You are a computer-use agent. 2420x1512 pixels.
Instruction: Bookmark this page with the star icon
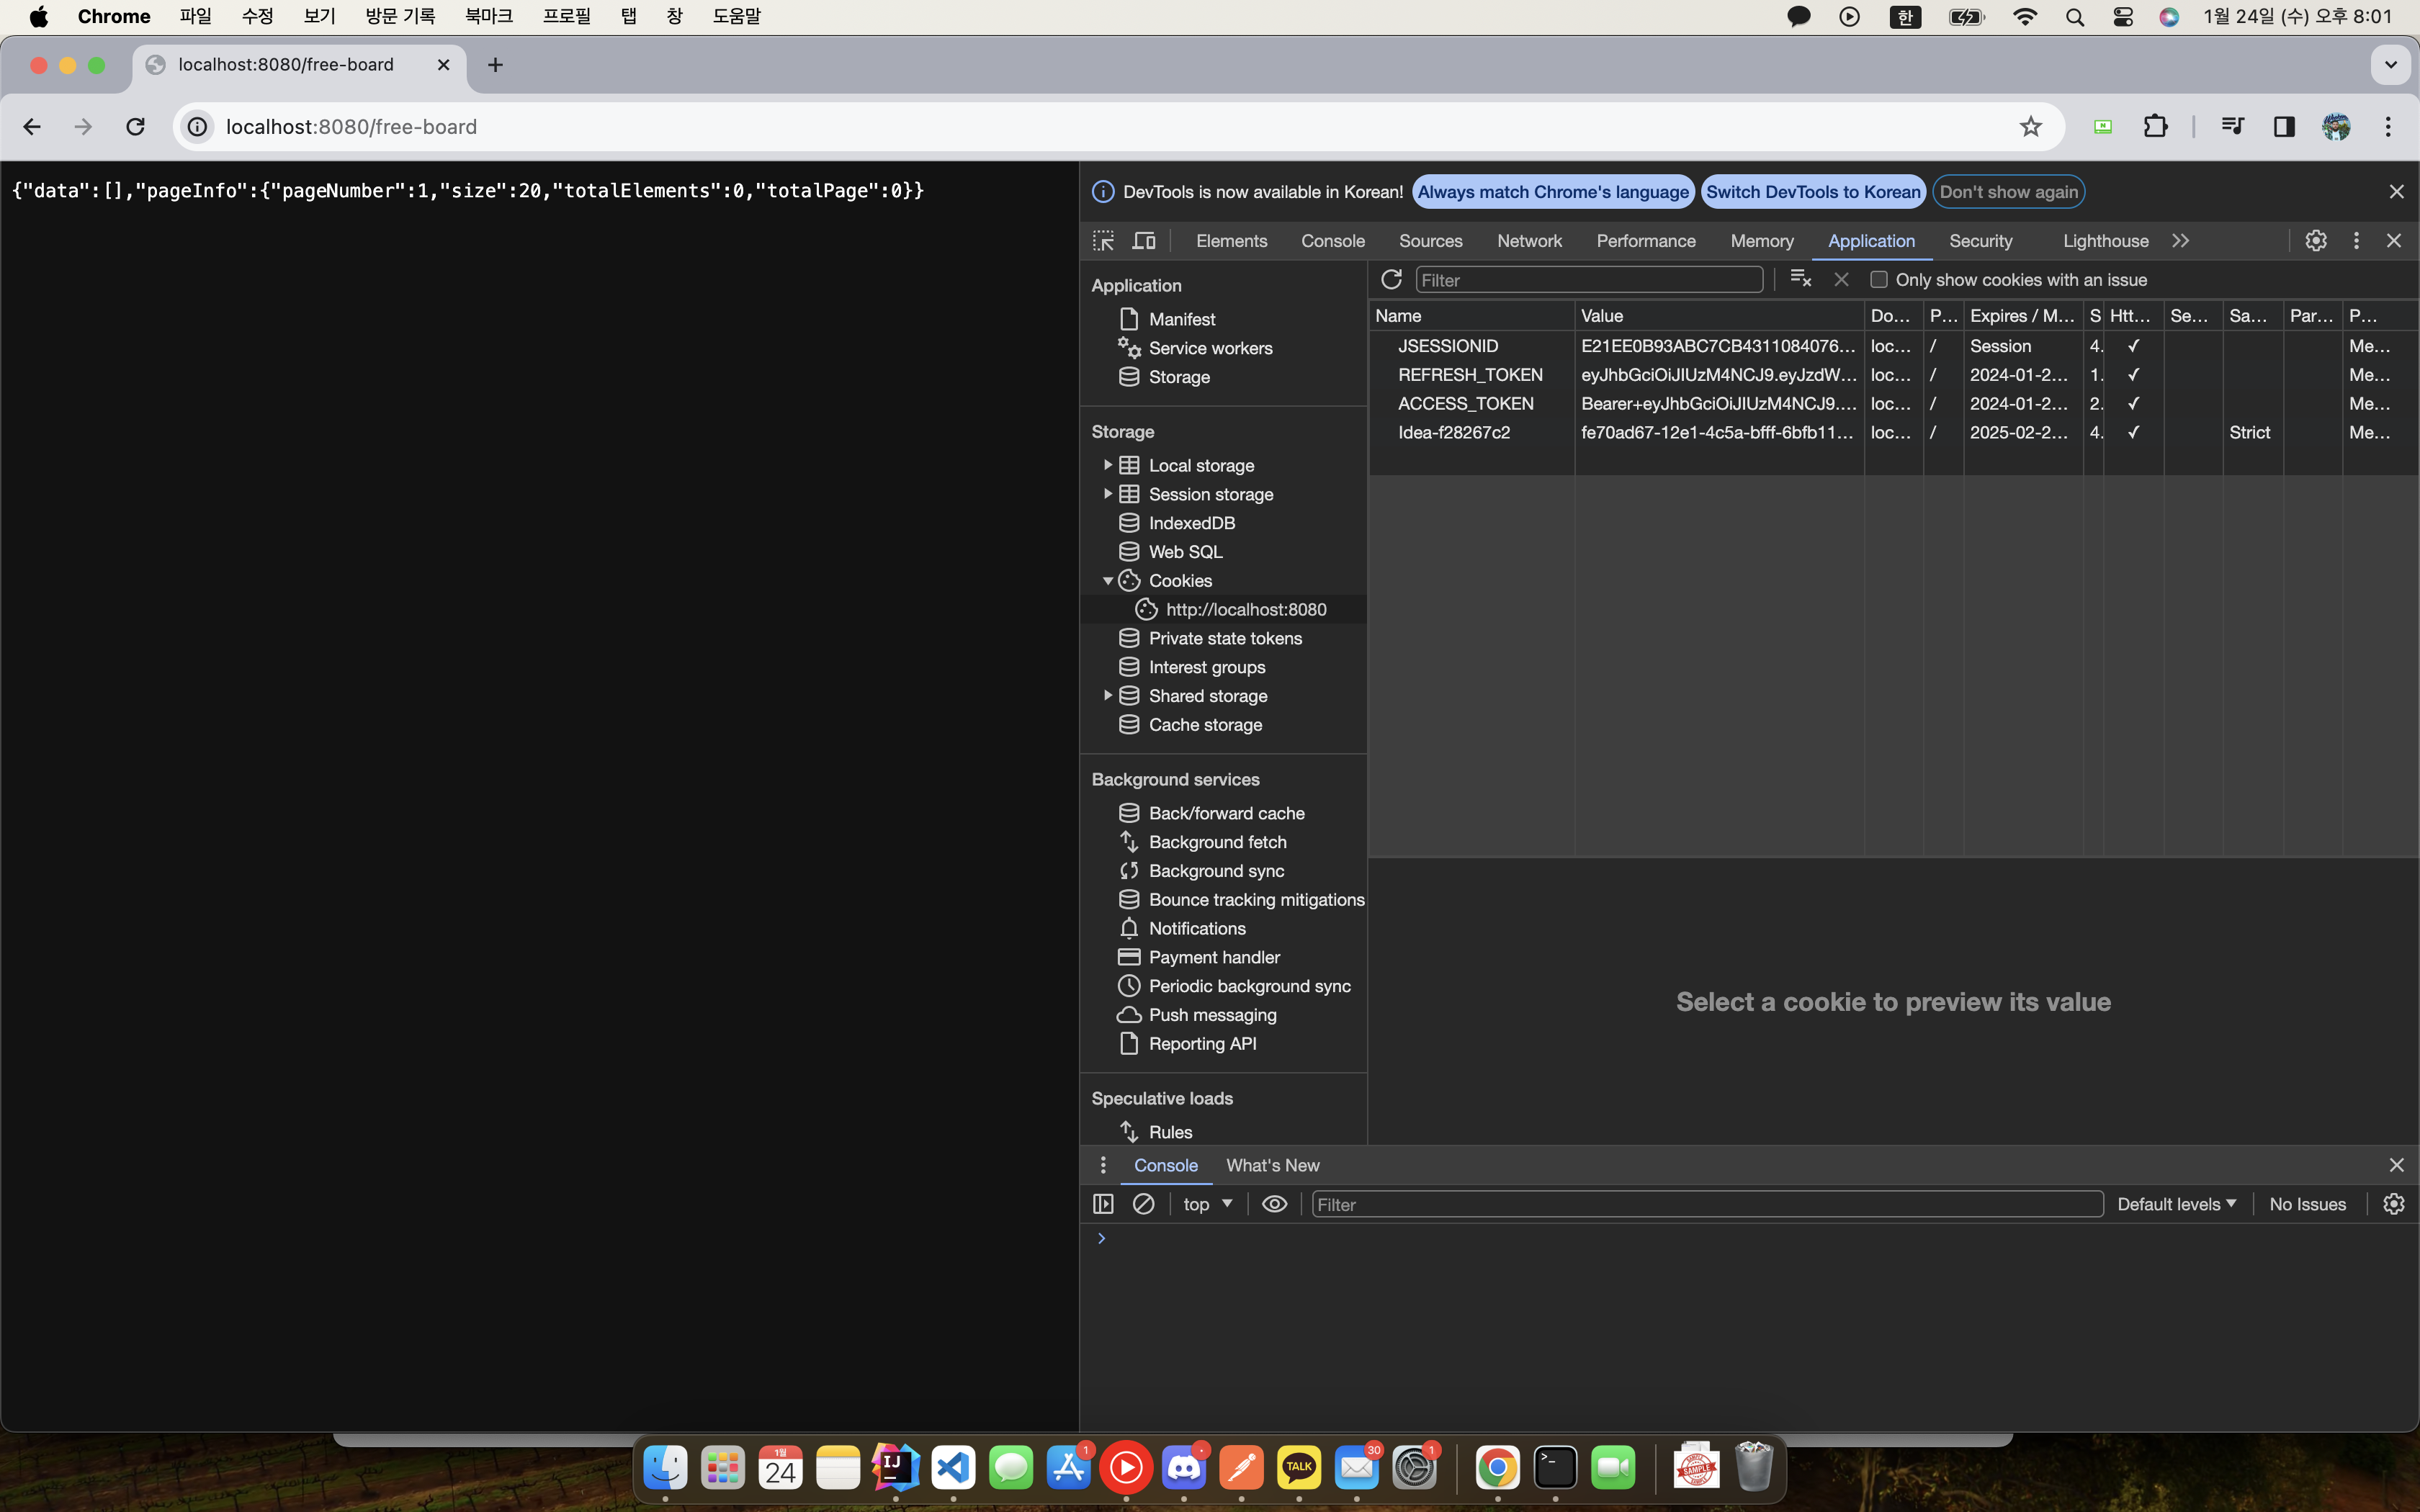(x=2030, y=127)
